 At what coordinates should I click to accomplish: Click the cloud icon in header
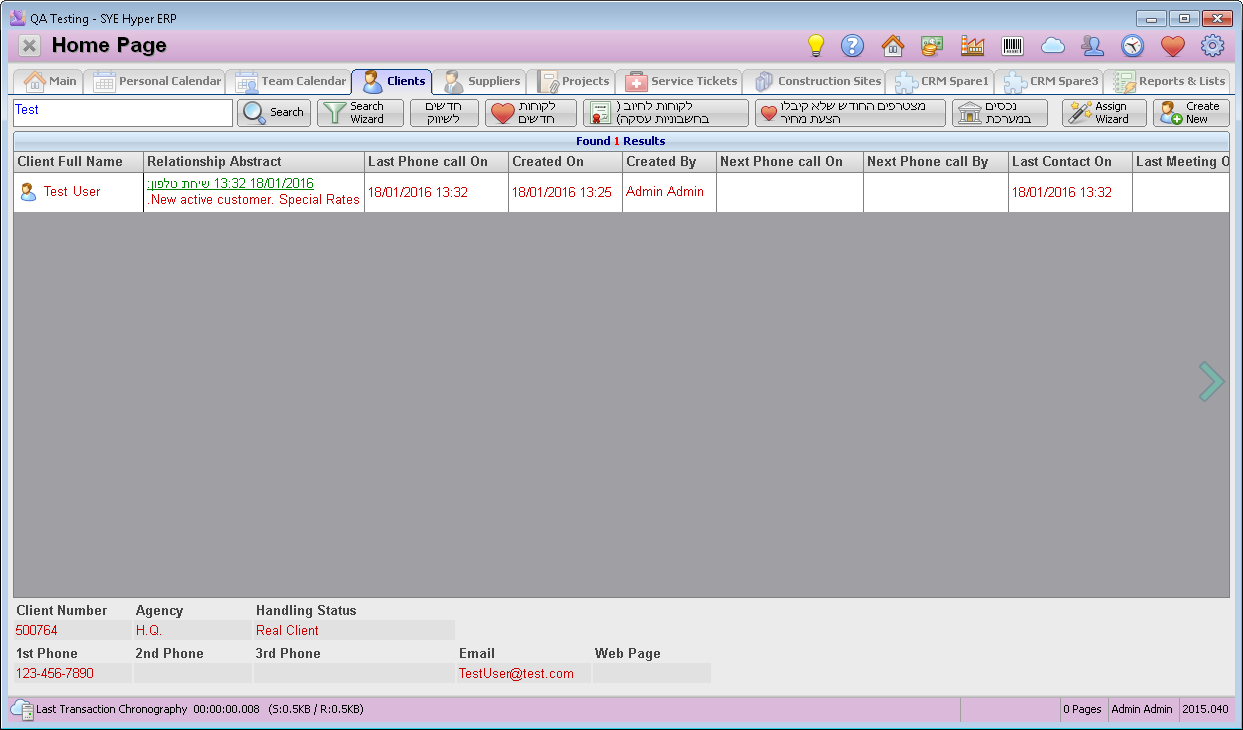pos(1052,45)
